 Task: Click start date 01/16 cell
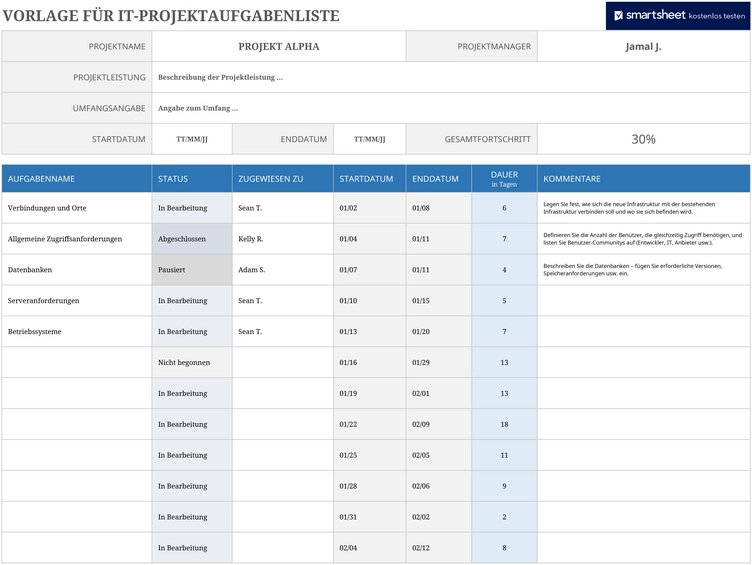pos(369,363)
